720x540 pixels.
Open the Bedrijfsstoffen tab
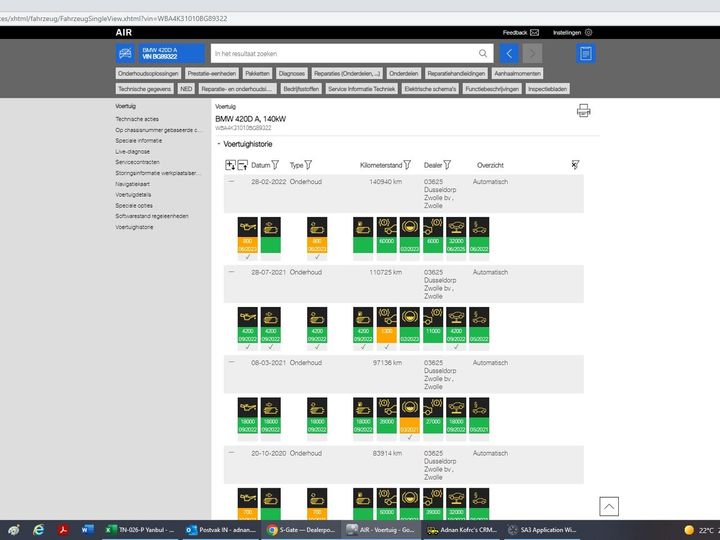point(301,89)
